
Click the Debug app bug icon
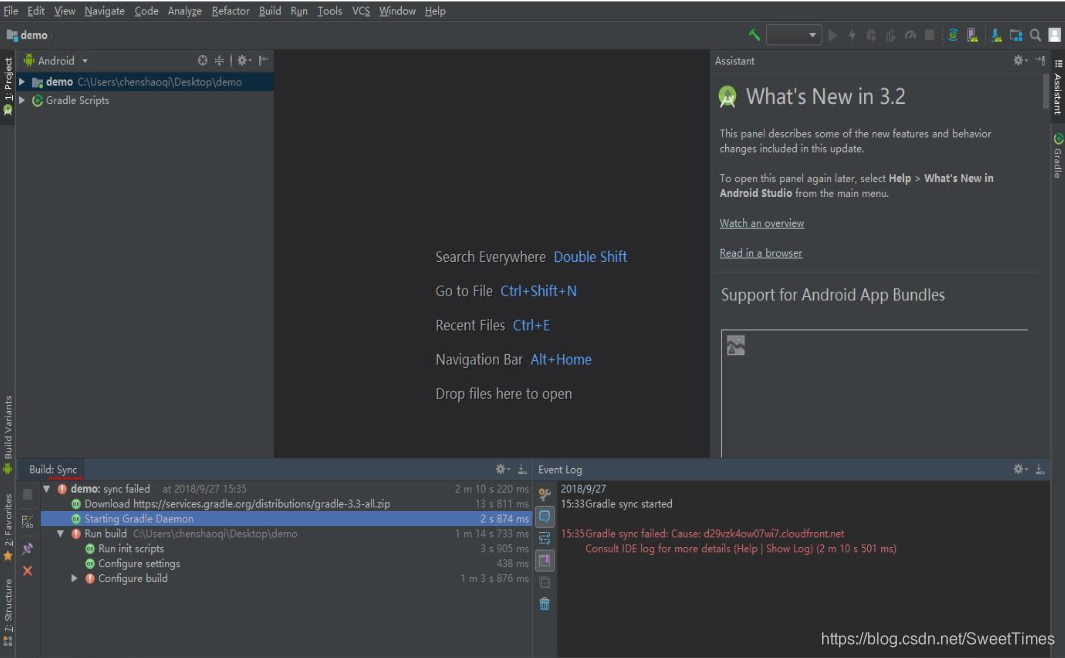click(871, 35)
